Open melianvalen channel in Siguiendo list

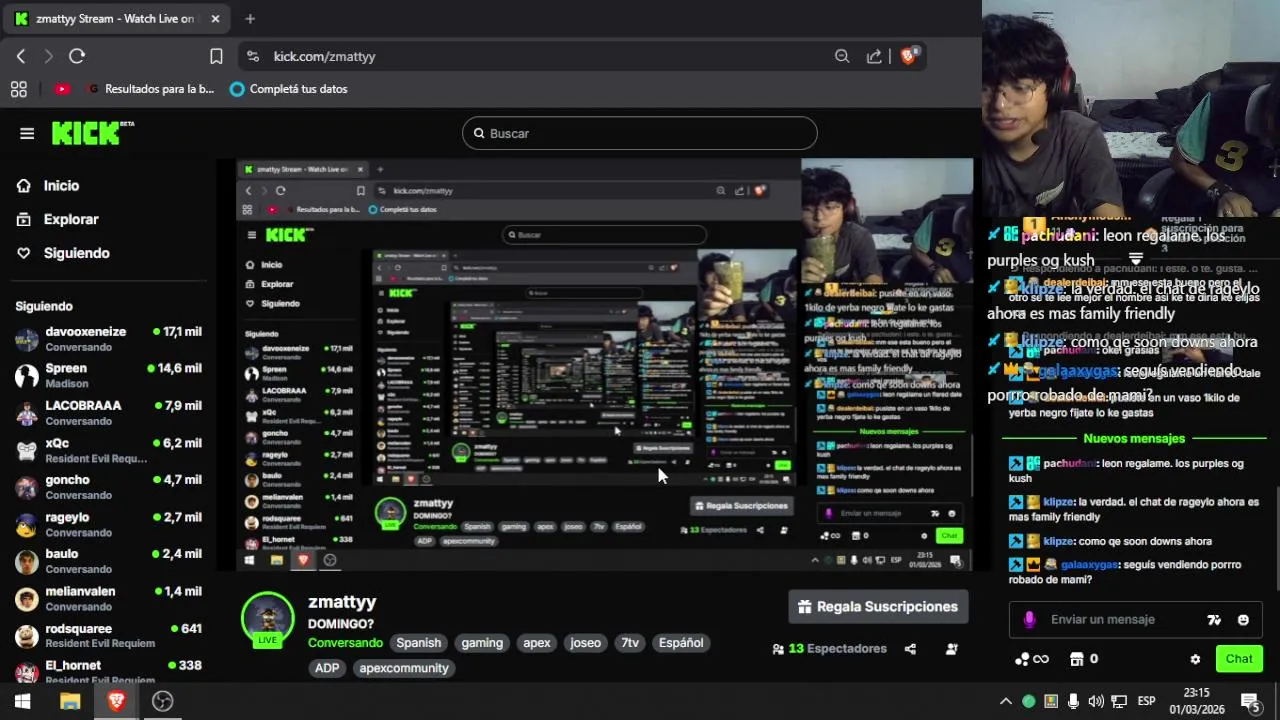coord(108,598)
